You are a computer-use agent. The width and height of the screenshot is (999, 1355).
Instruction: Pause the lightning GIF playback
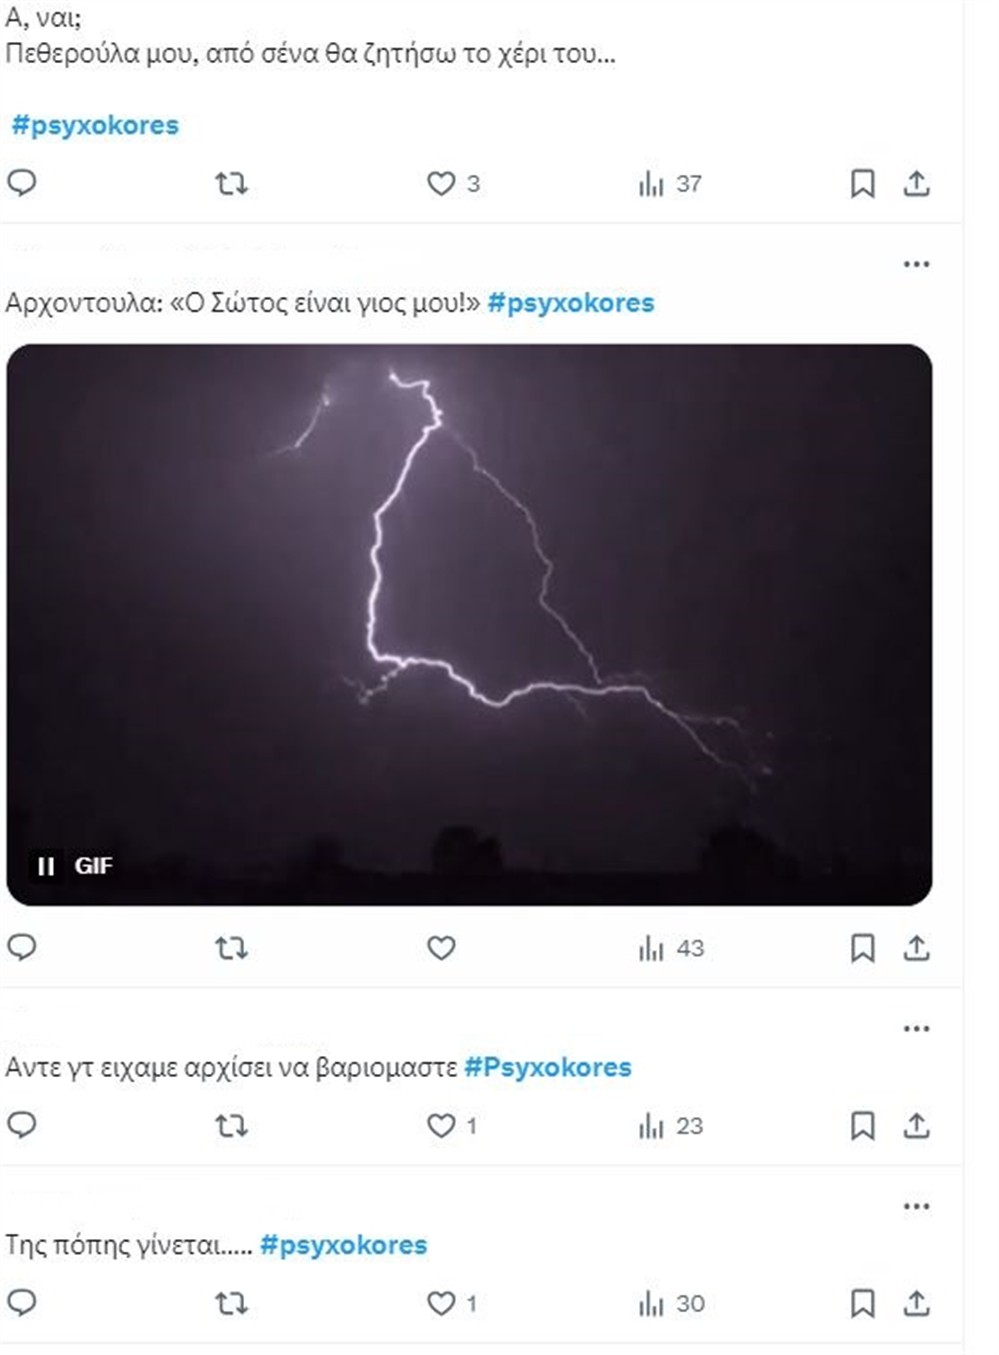[x=45, y=866]
